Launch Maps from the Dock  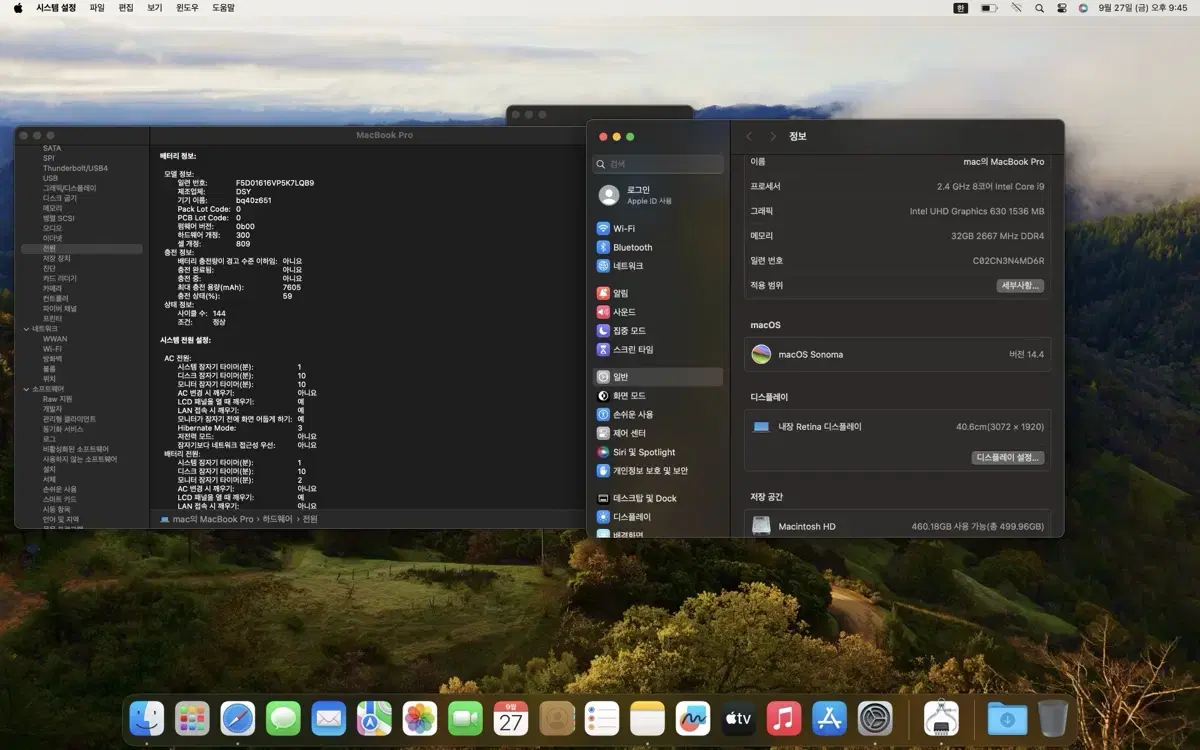point(374,718)
